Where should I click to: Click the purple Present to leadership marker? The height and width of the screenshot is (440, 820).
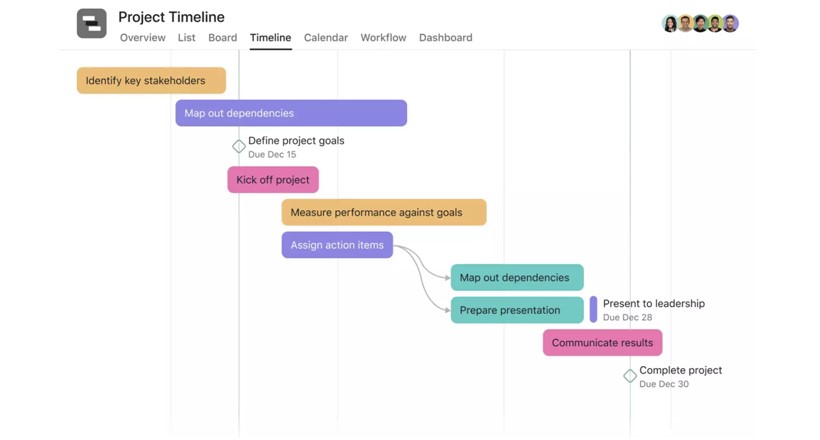[593, 310]
